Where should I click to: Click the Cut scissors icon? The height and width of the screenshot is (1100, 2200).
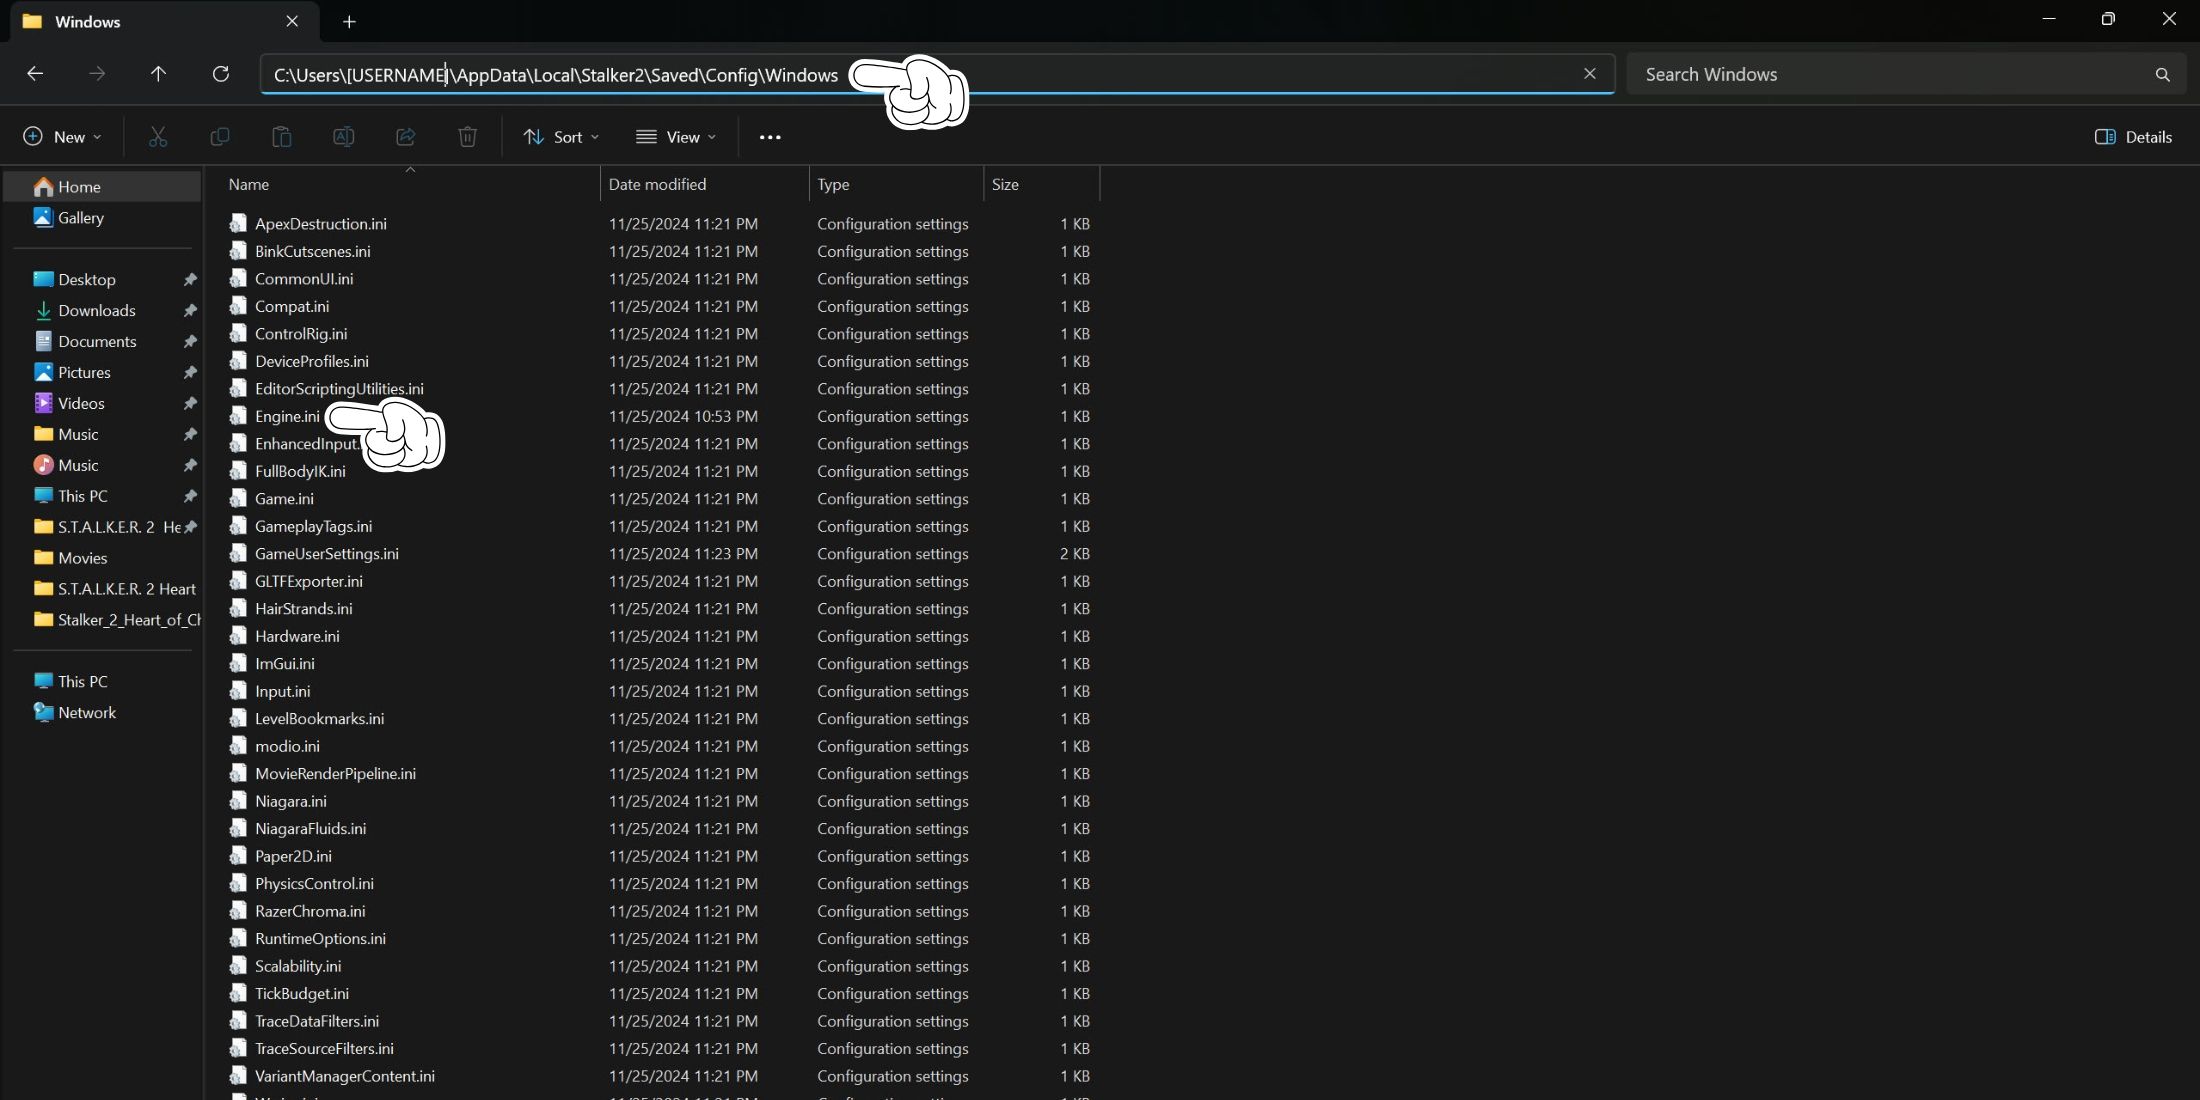tap(158, 137)
